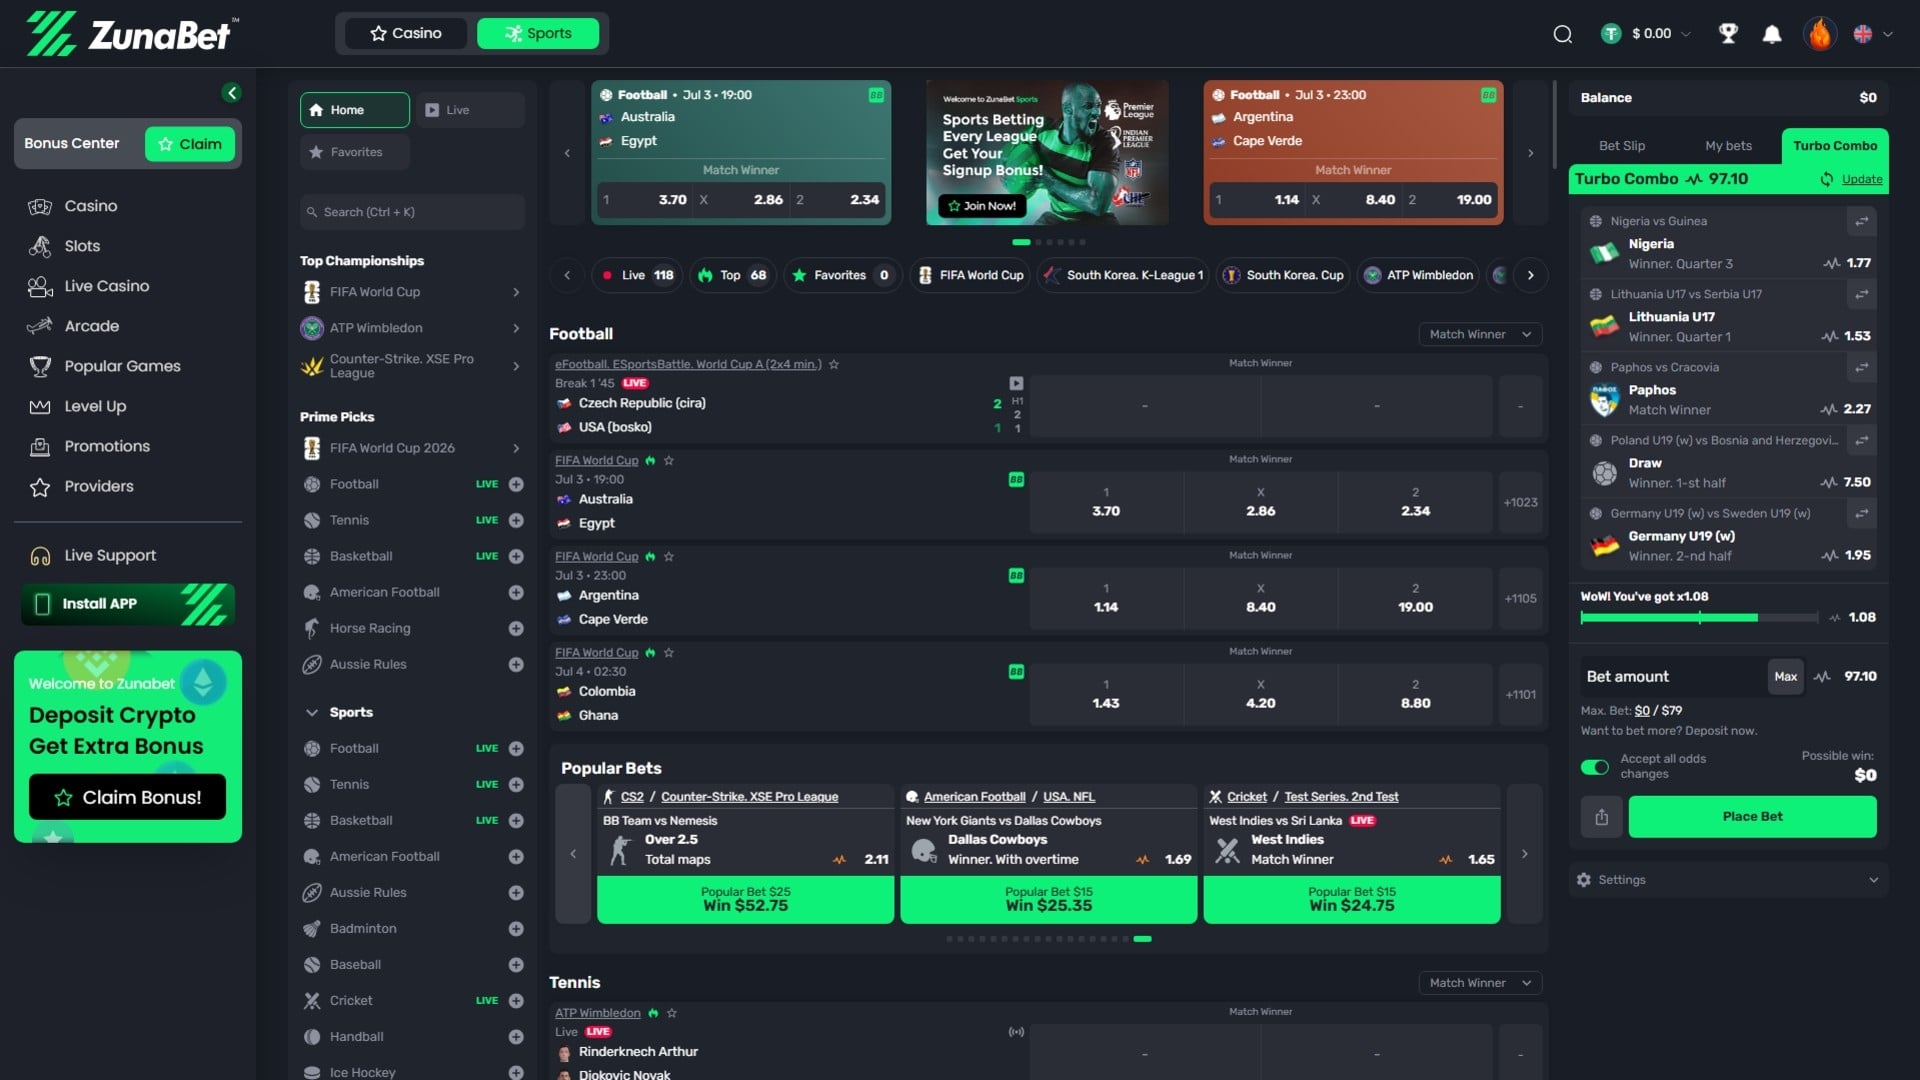This screenshot has width=1920, height=1080.
Task: Add Badminton with plus
Action: click(x=516, y=929)
